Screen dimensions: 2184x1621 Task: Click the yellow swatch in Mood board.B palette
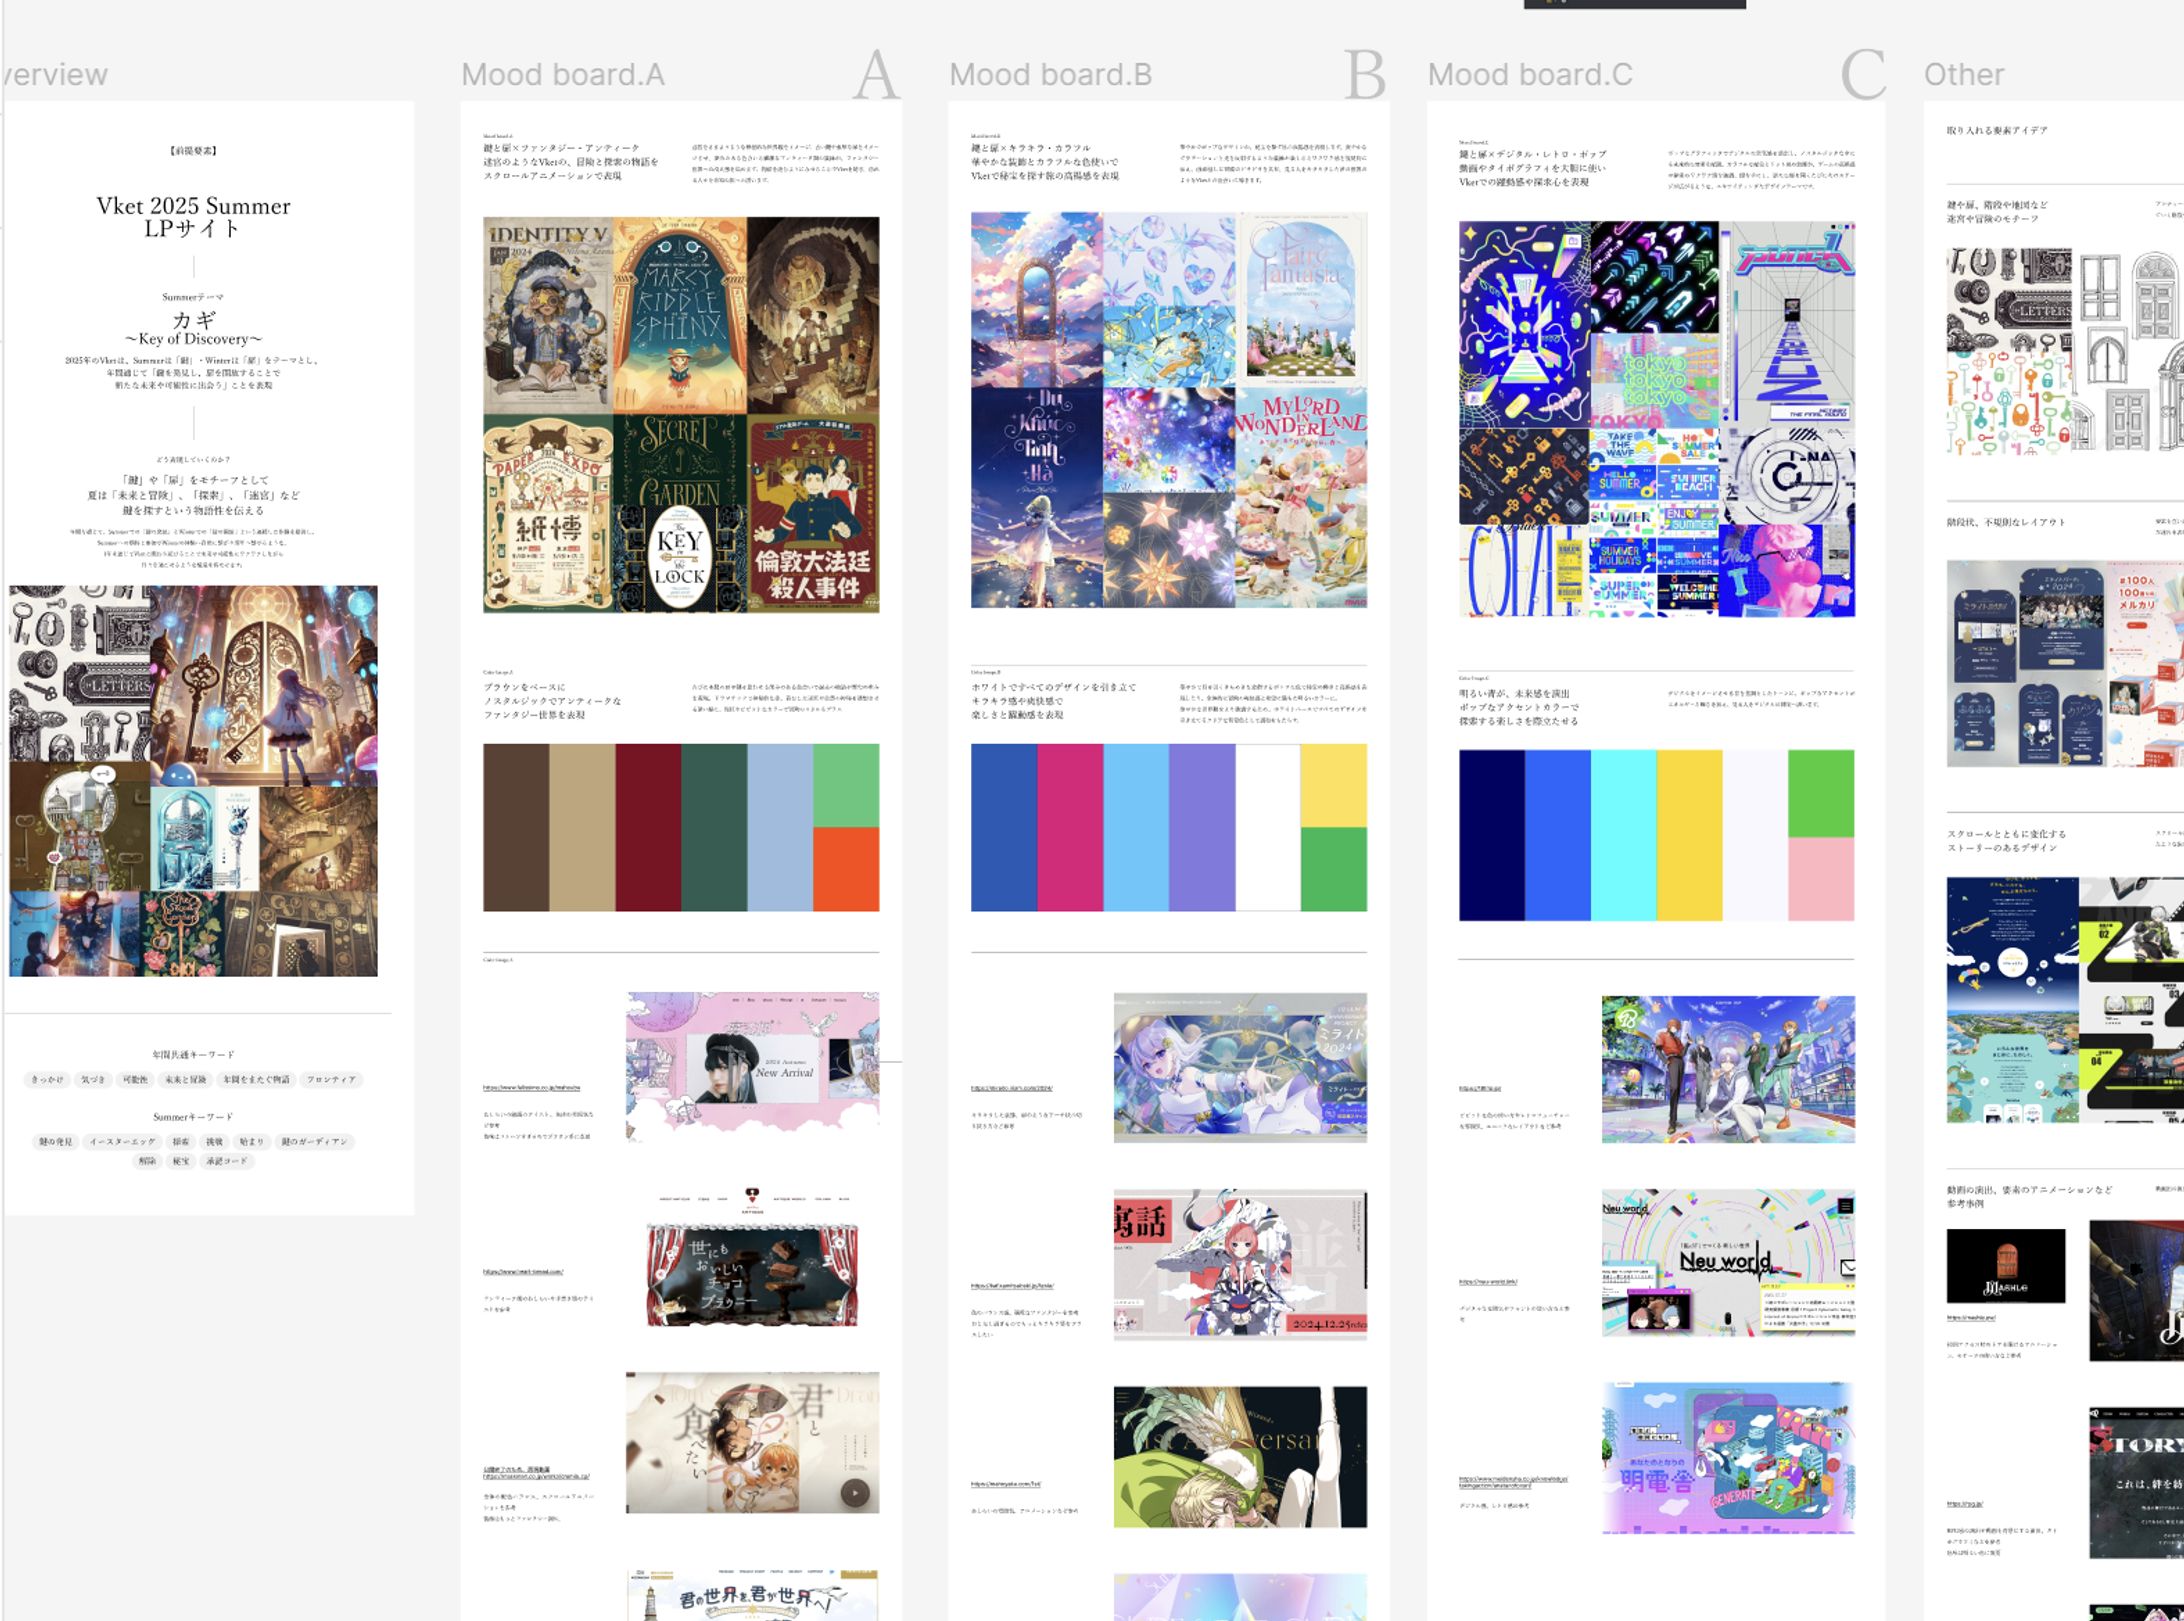[1334, 785]
